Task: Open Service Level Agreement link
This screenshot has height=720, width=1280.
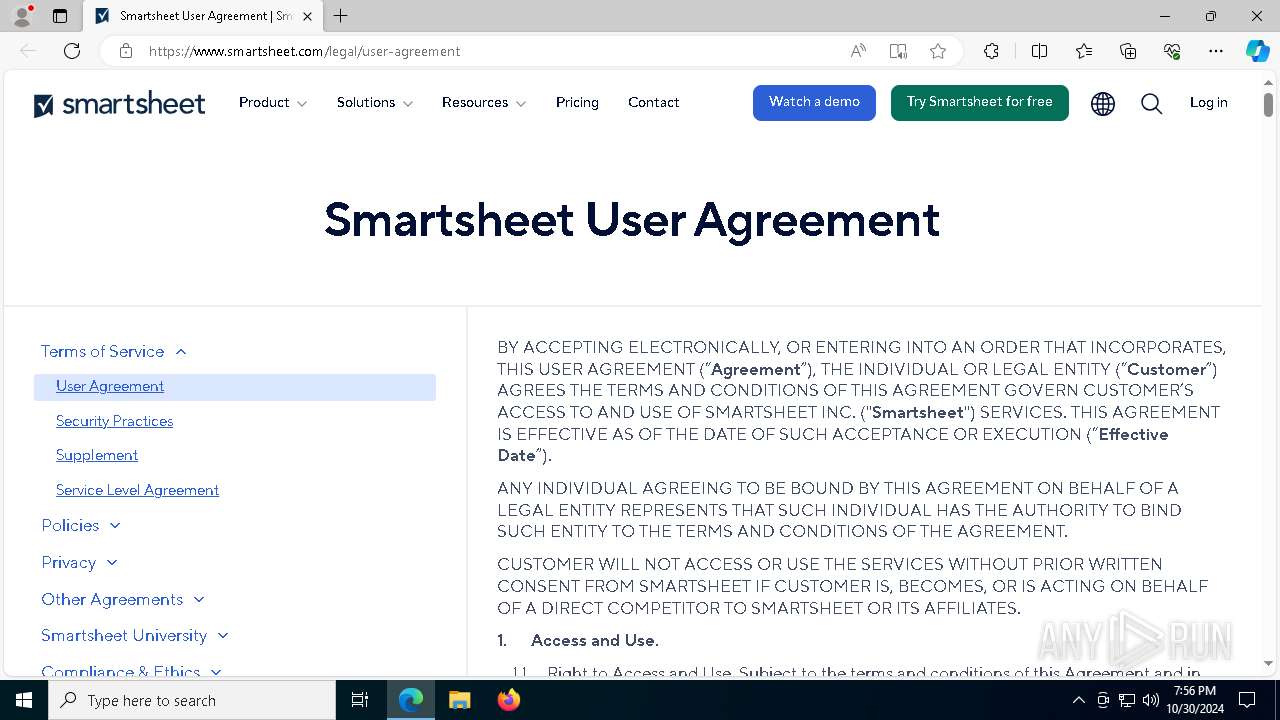Action: [137, 490]
